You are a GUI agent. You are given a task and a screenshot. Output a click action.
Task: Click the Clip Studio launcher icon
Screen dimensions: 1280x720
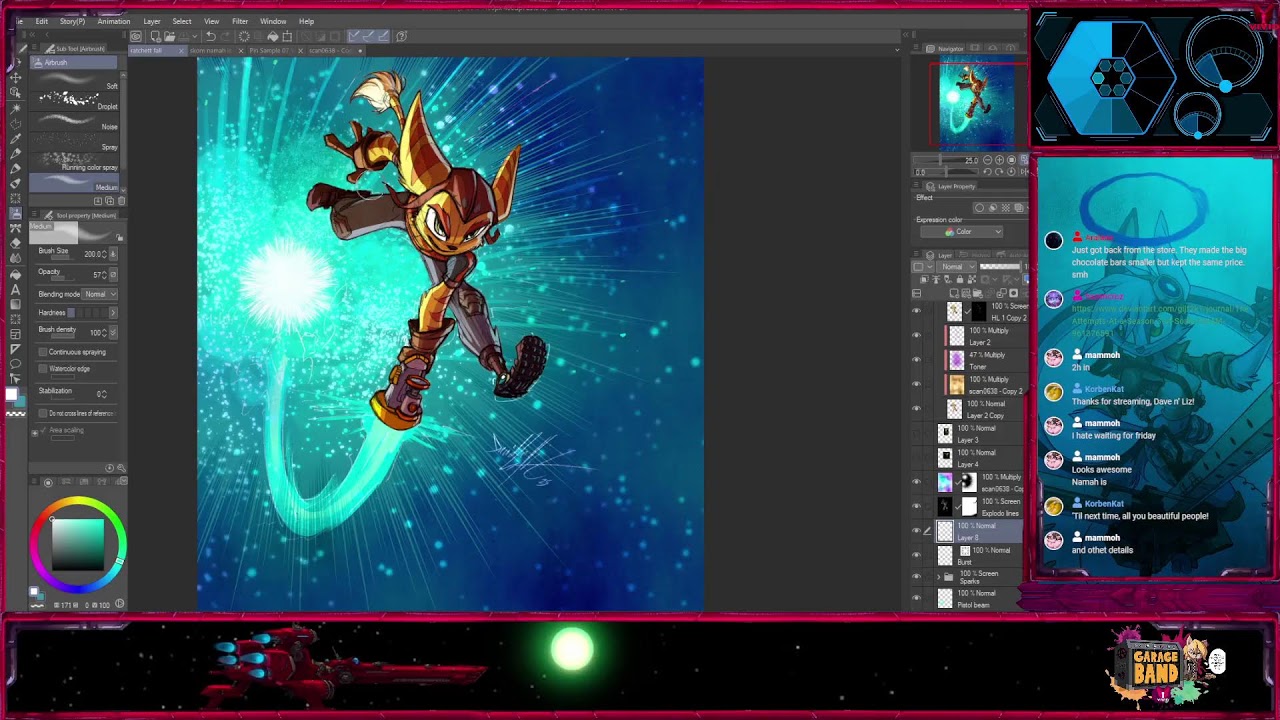[x=136, y=37]
